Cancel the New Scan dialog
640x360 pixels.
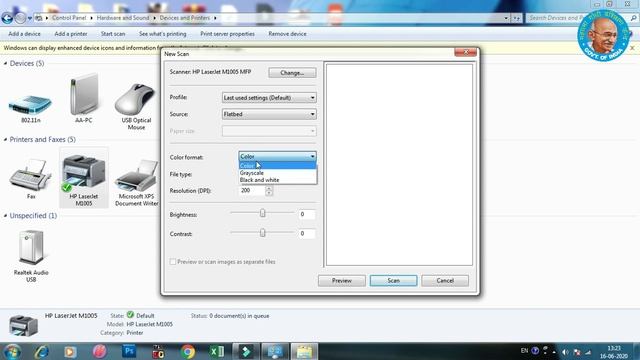(445, 281)
